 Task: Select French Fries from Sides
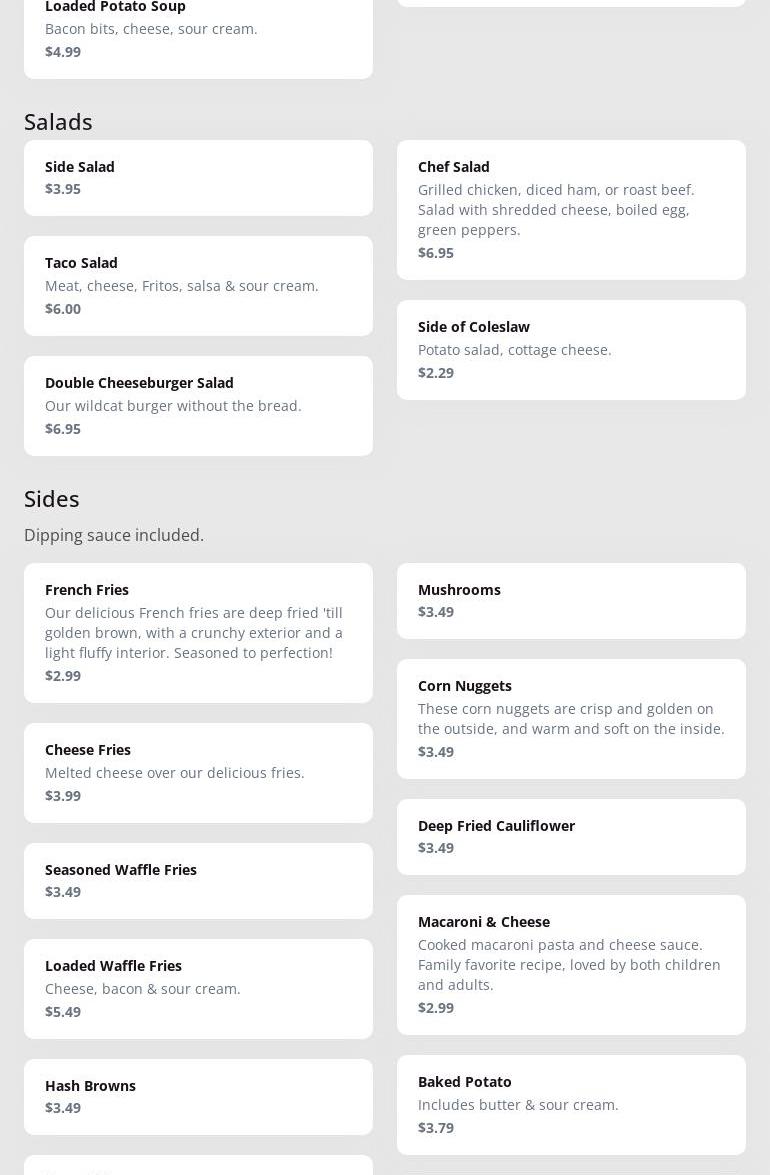click(x=198, y=632)
